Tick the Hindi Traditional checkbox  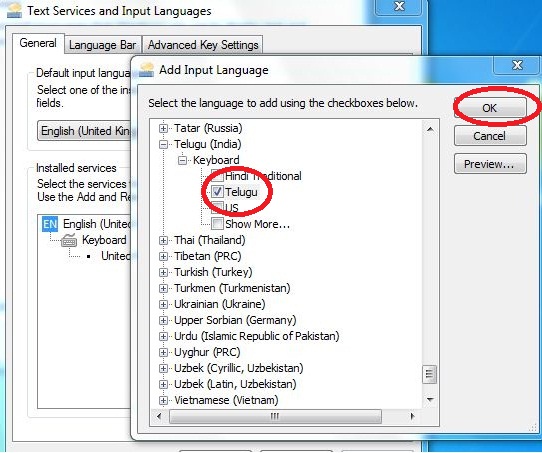217,176
